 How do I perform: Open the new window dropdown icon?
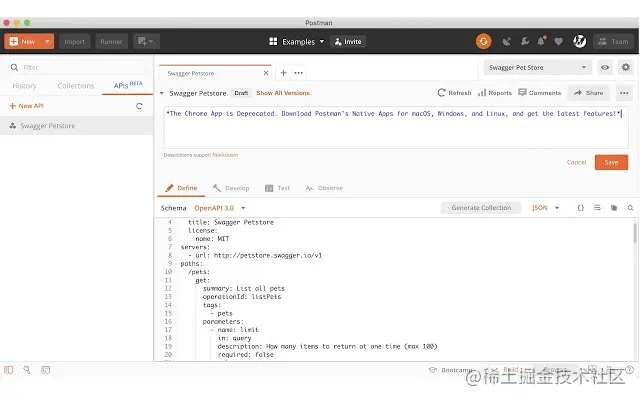tap(146, 41)
